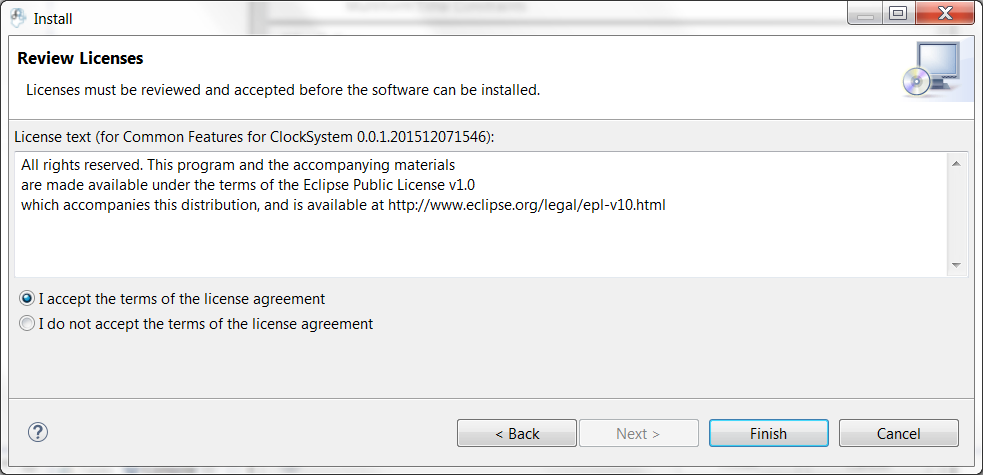983x475 pixels.
Task: Click the license text scroll up arrow
Action: (956, 164)
